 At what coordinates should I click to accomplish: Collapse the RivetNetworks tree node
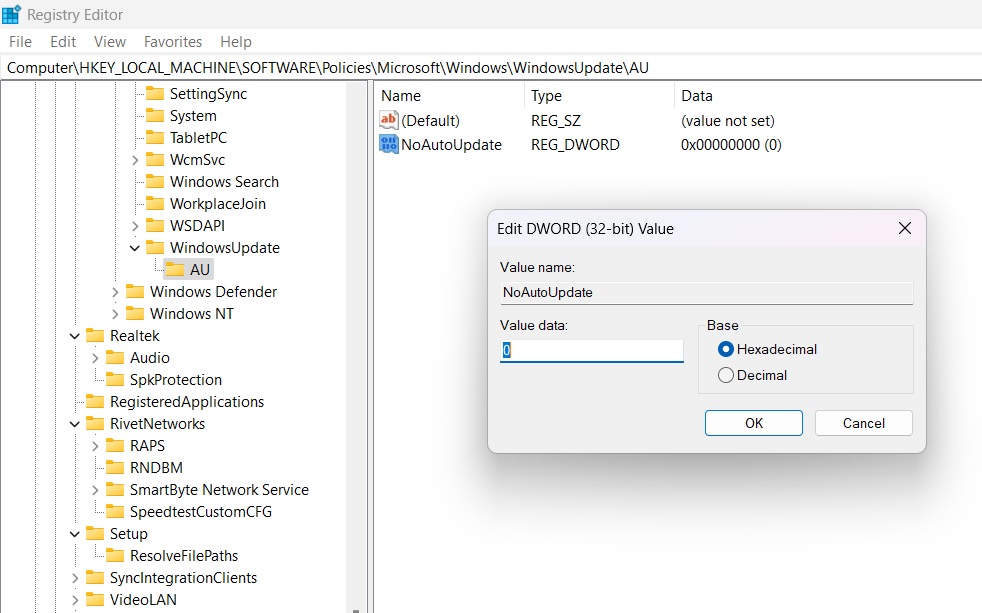74,423
